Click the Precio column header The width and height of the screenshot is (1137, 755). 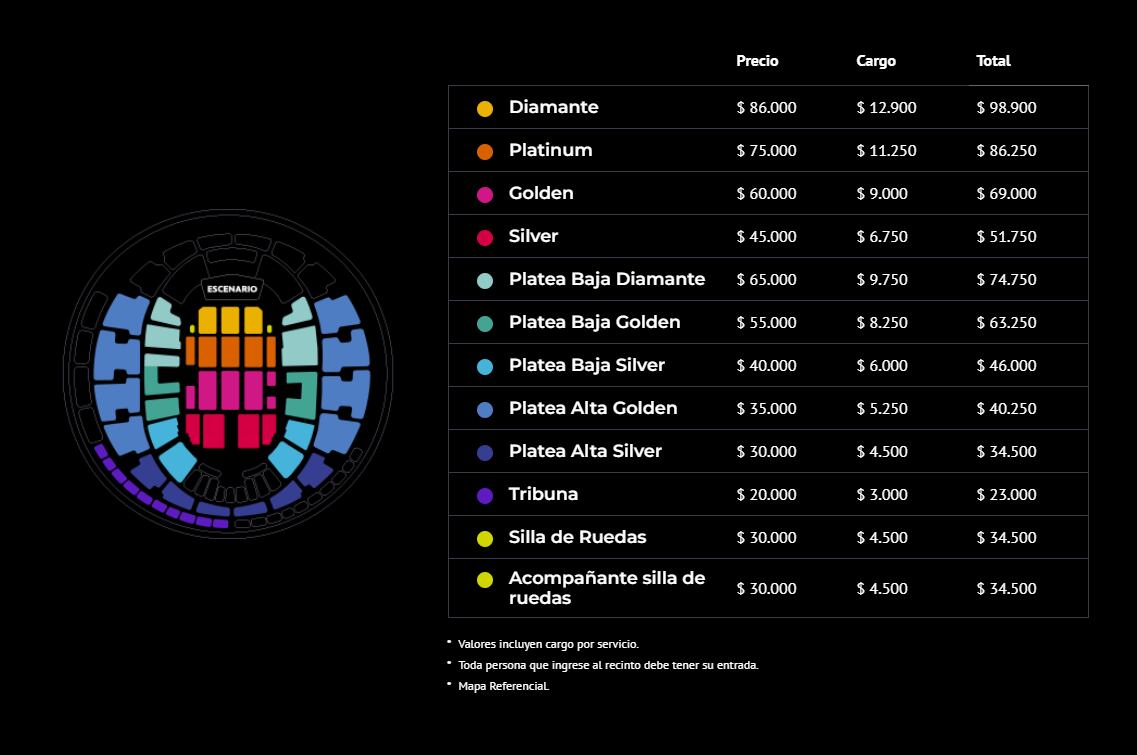coord(757,61)
